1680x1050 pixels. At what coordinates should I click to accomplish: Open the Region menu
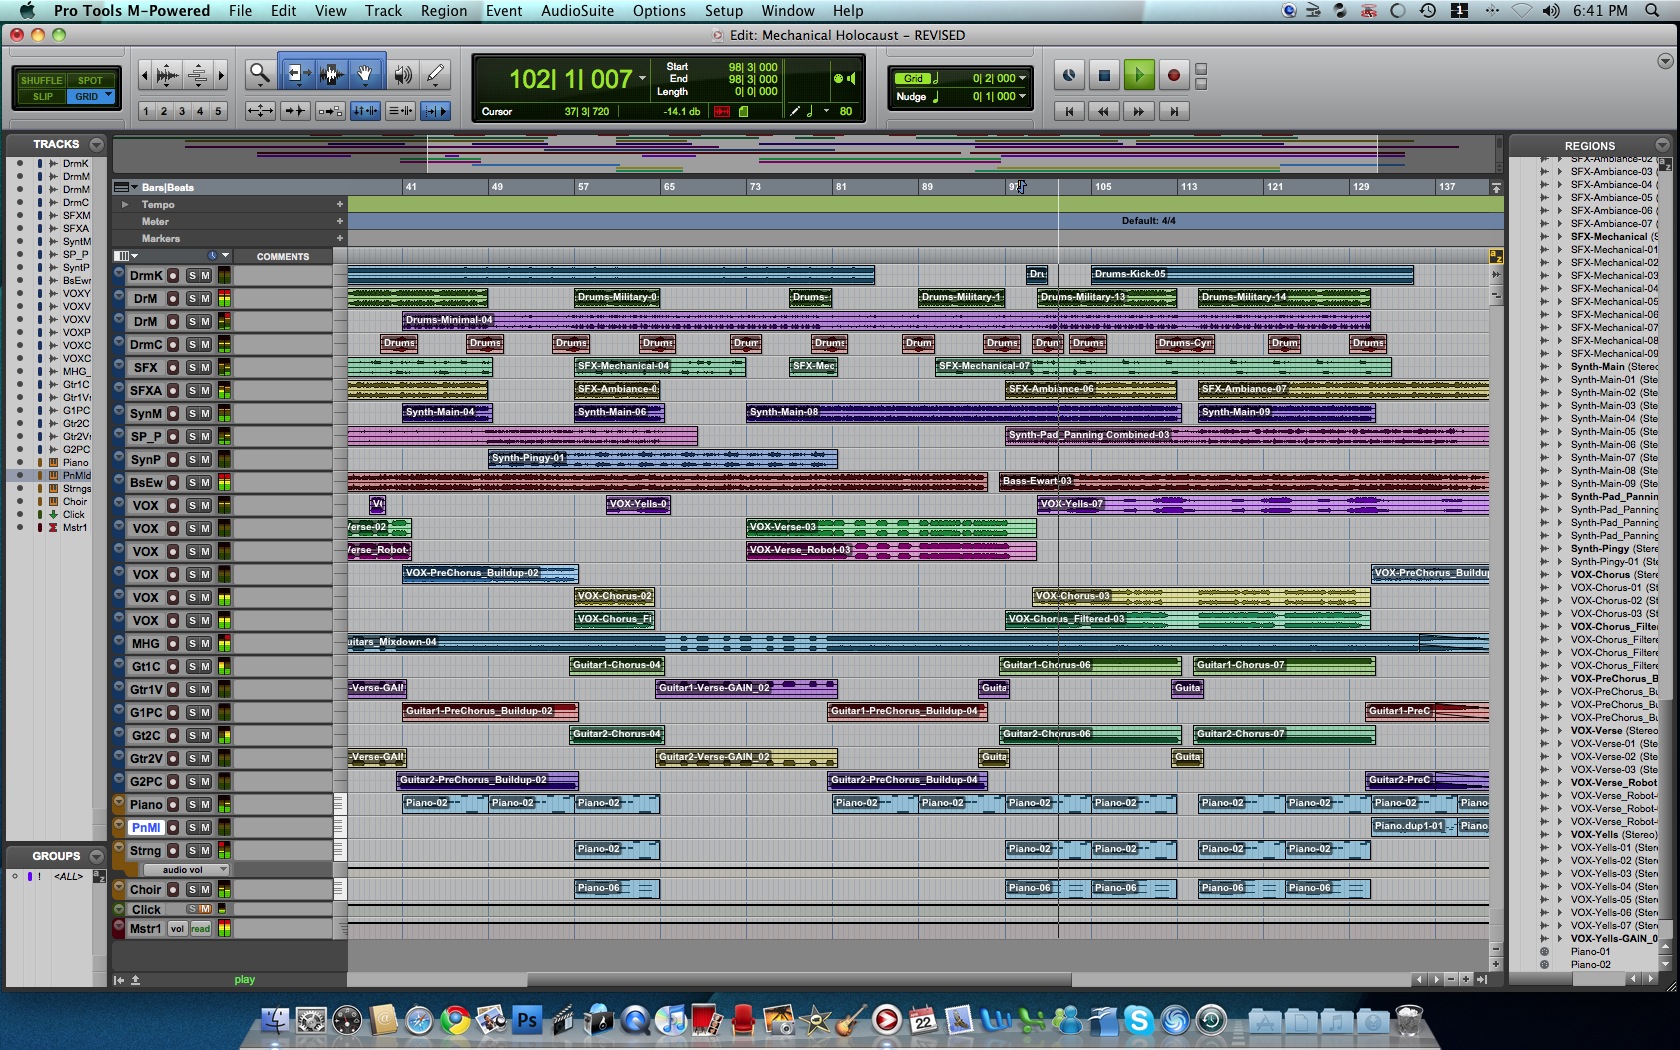[x=443, y=11]
